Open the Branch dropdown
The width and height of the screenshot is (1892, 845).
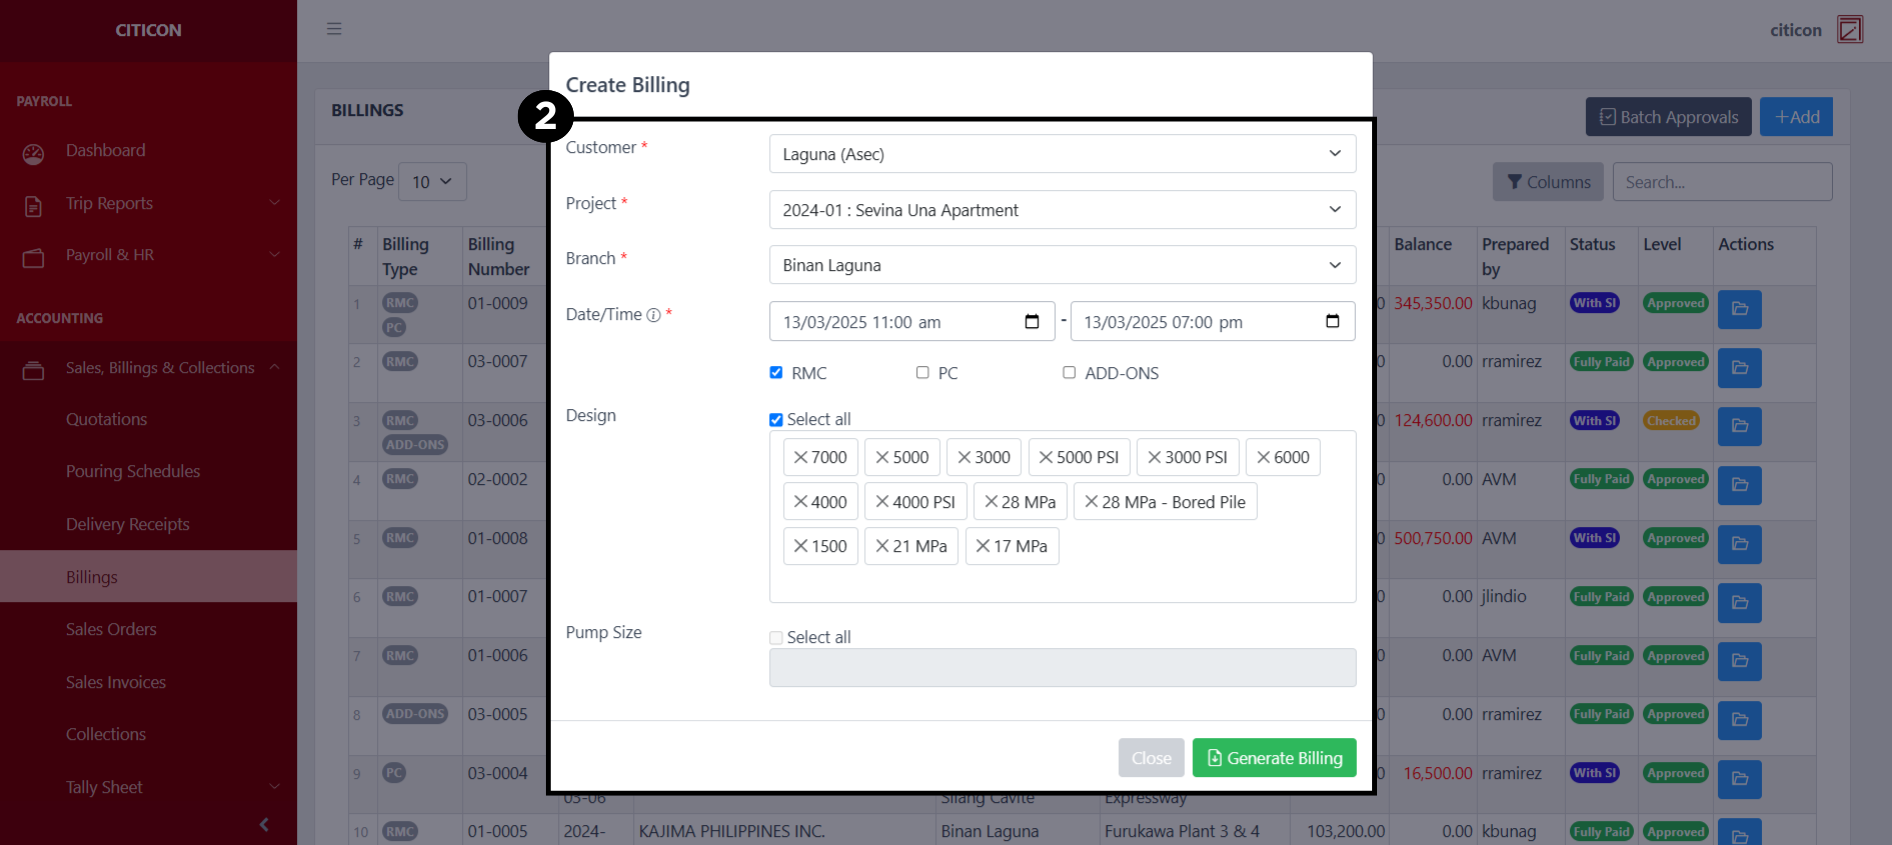[x=1062, y=265]
